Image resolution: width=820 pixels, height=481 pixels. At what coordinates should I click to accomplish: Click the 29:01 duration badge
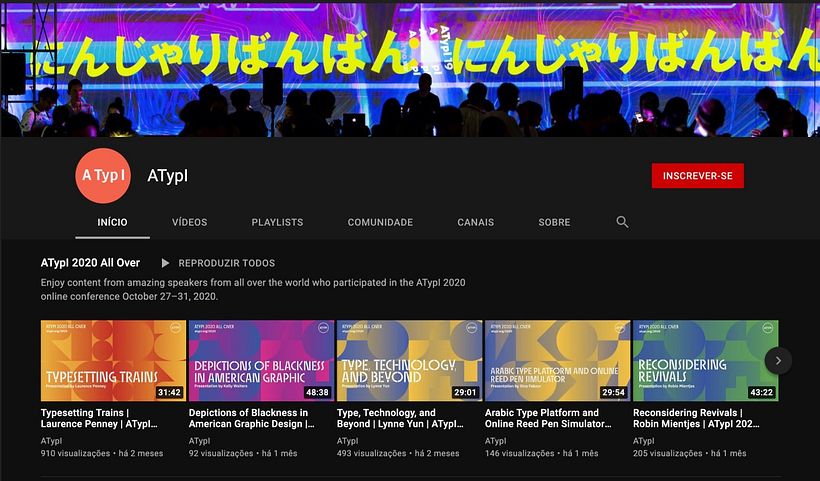[x=465, y=392]
